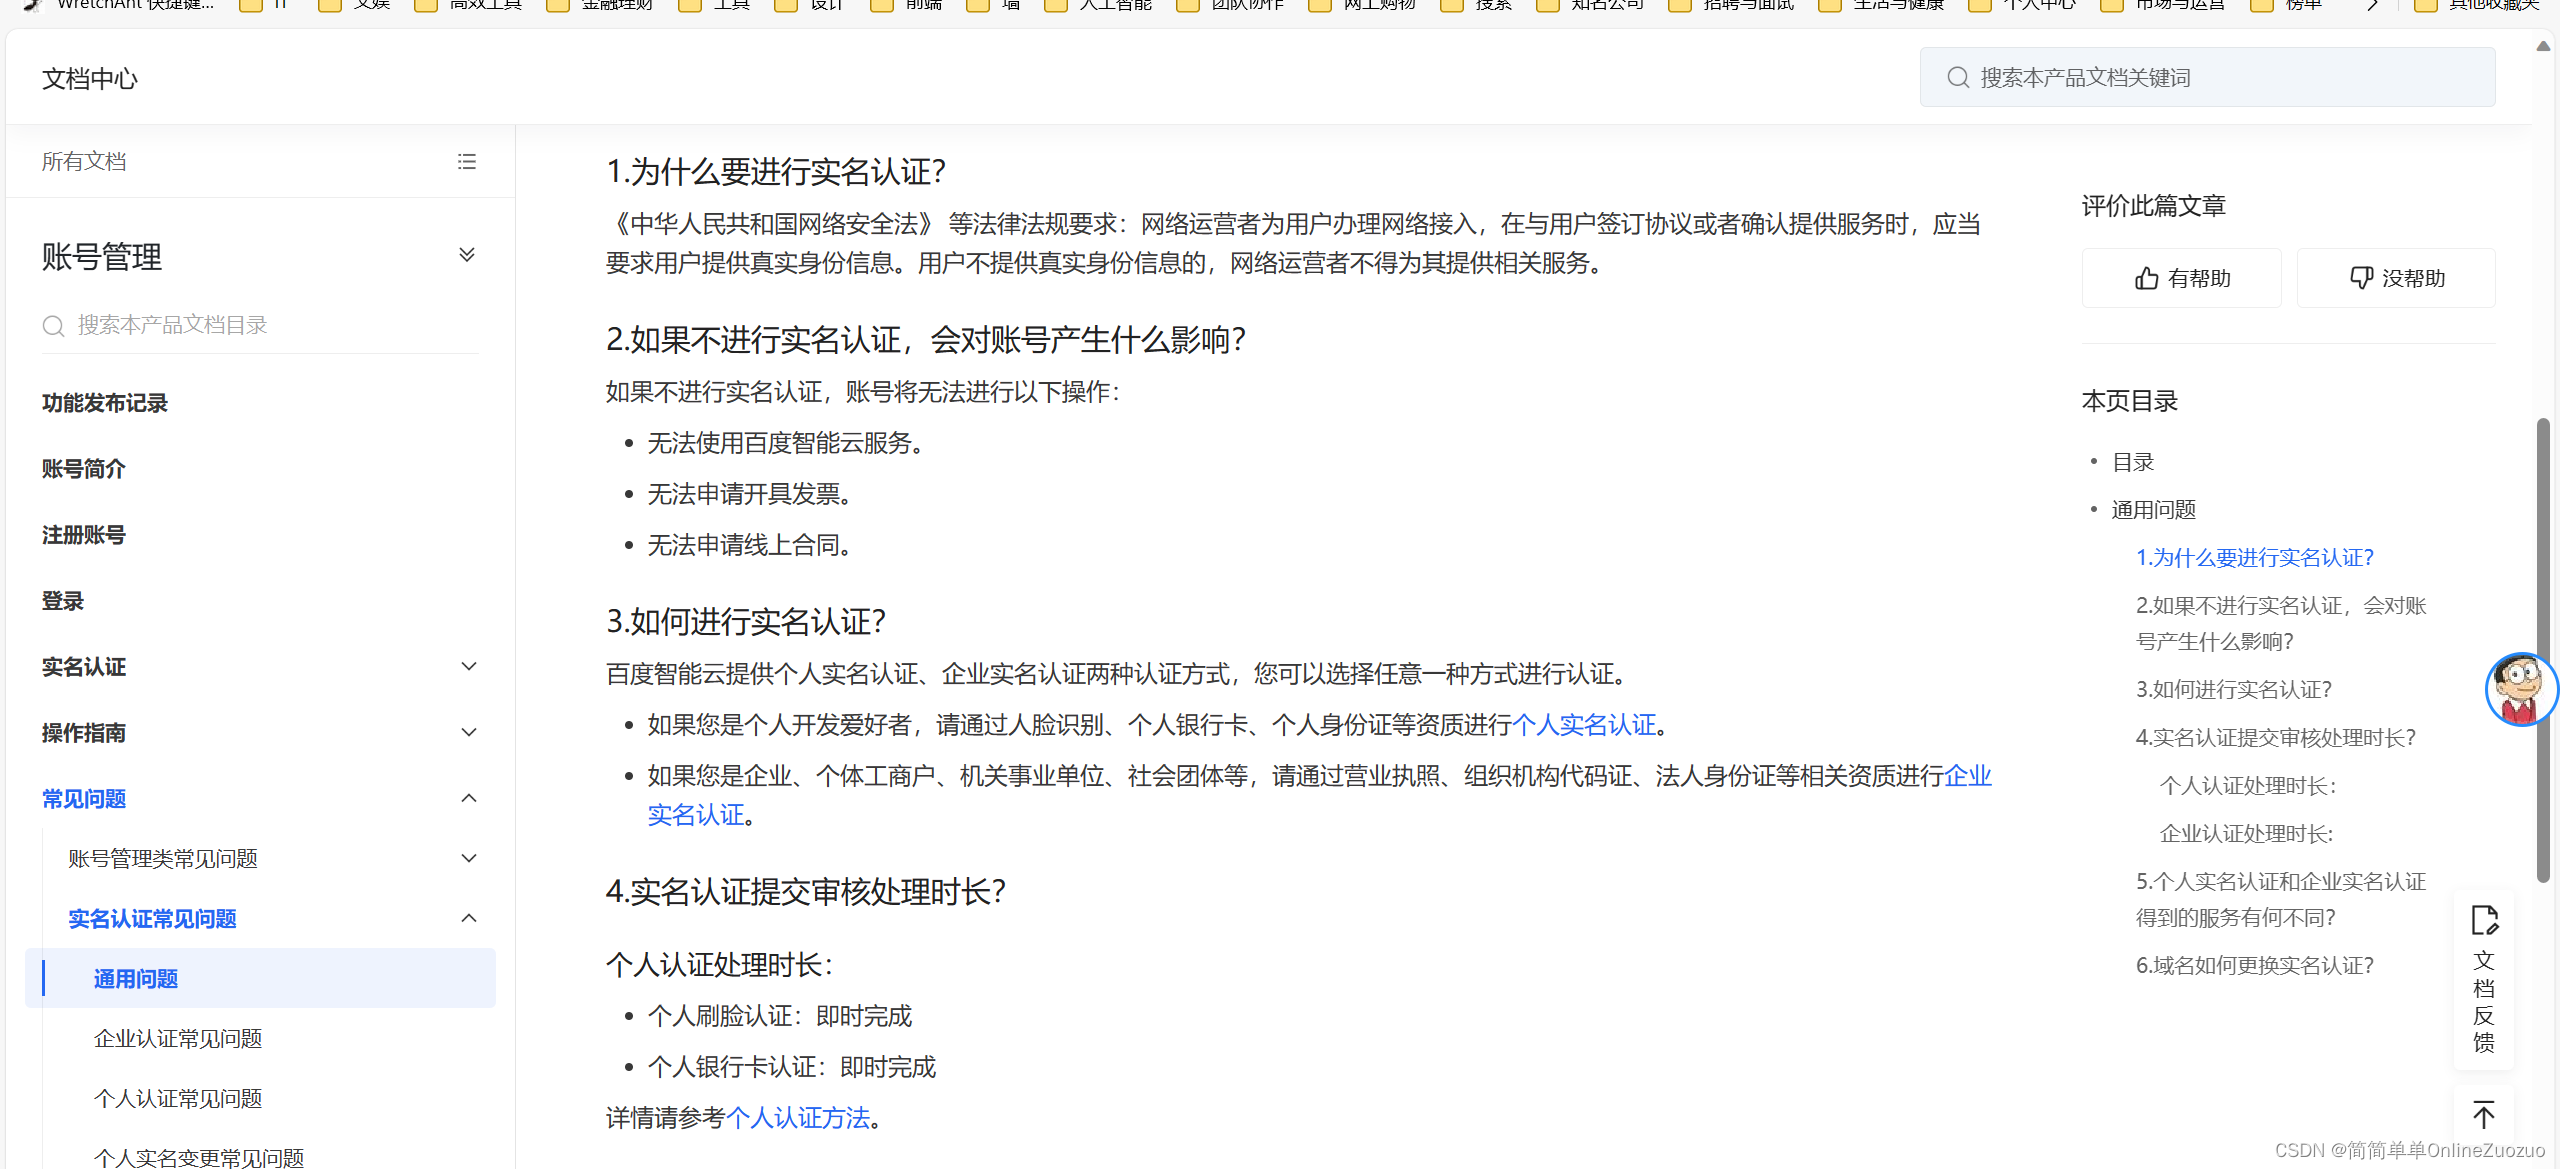Open the all-documents list icon beside 所有文档
Viewport: 2560px width, 1169px height.
(467, 162)
